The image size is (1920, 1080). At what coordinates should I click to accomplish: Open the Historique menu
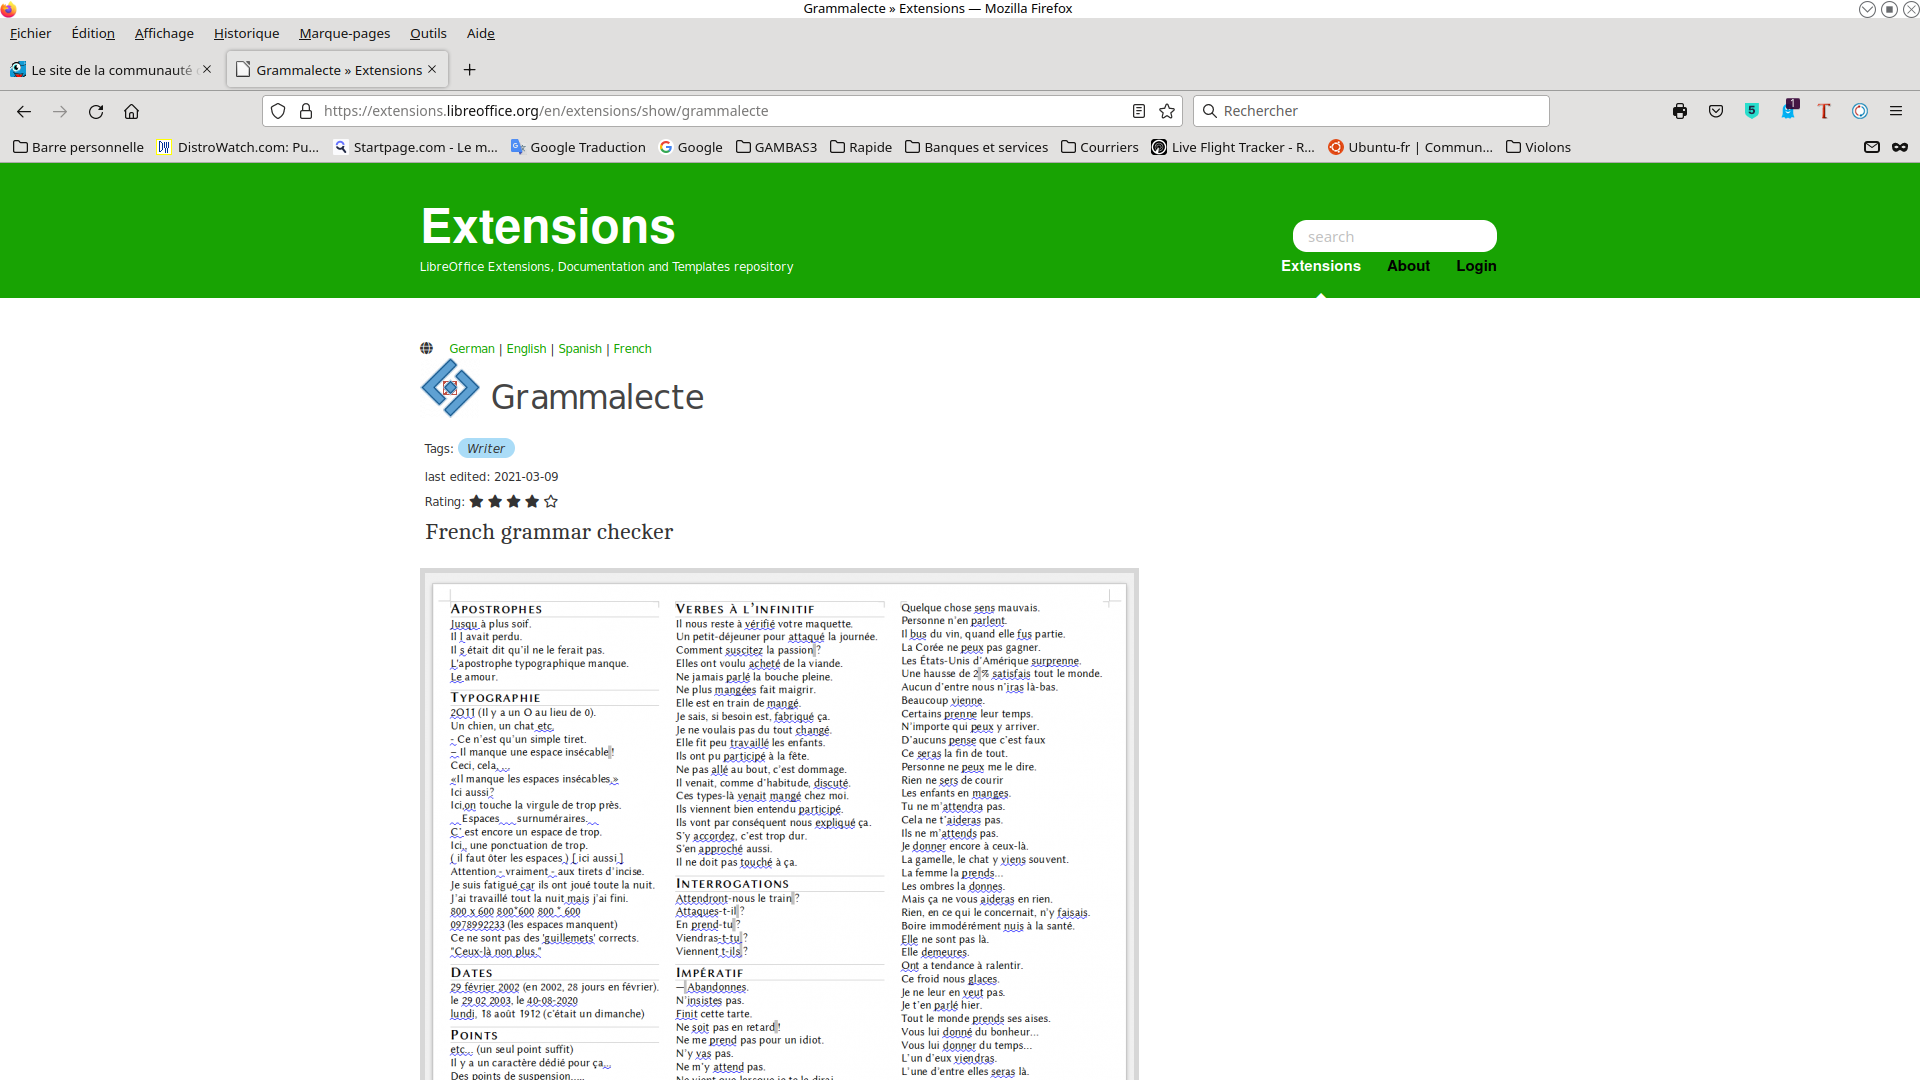click(x=246, y=33)
